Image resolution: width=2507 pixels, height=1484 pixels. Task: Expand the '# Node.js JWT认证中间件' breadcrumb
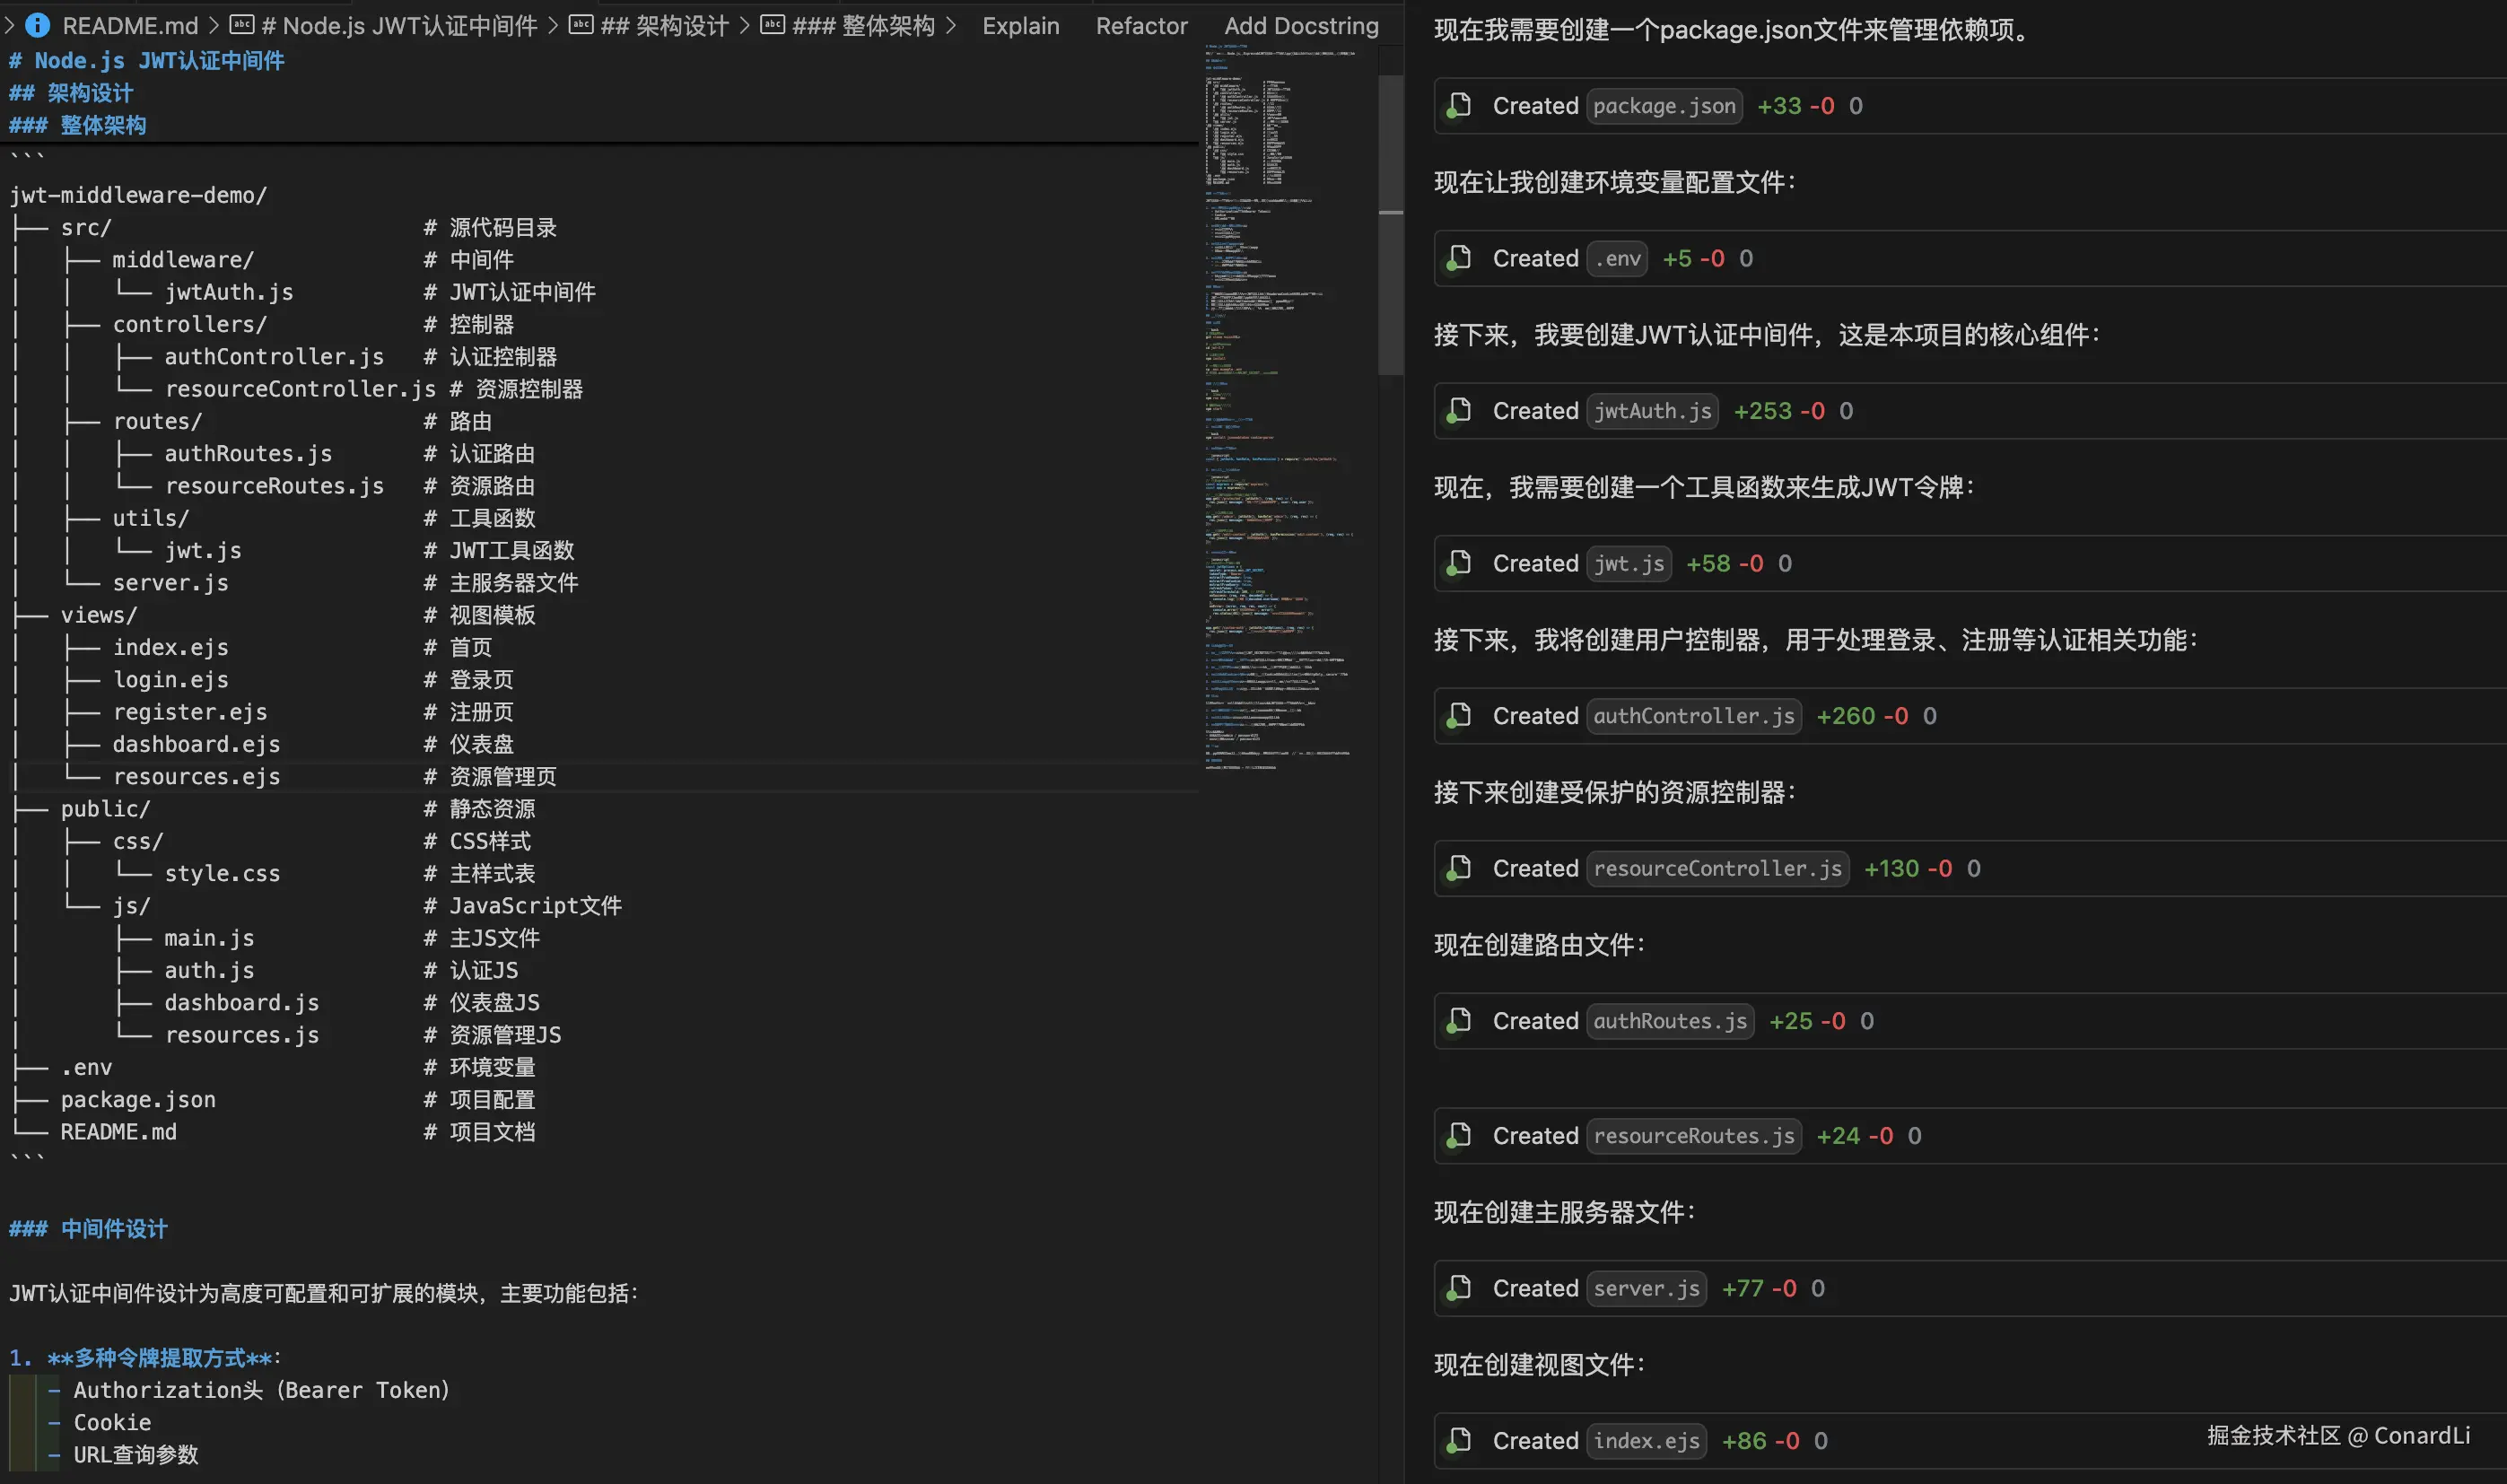coord(399,26)
